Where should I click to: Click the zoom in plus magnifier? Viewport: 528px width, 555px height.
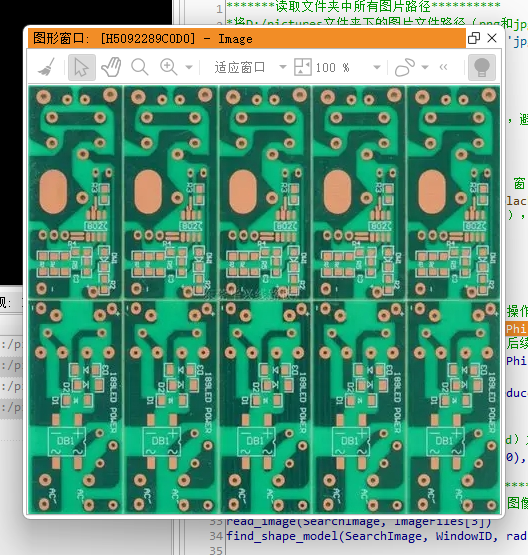pyautogui.click(x=168, y=67)
